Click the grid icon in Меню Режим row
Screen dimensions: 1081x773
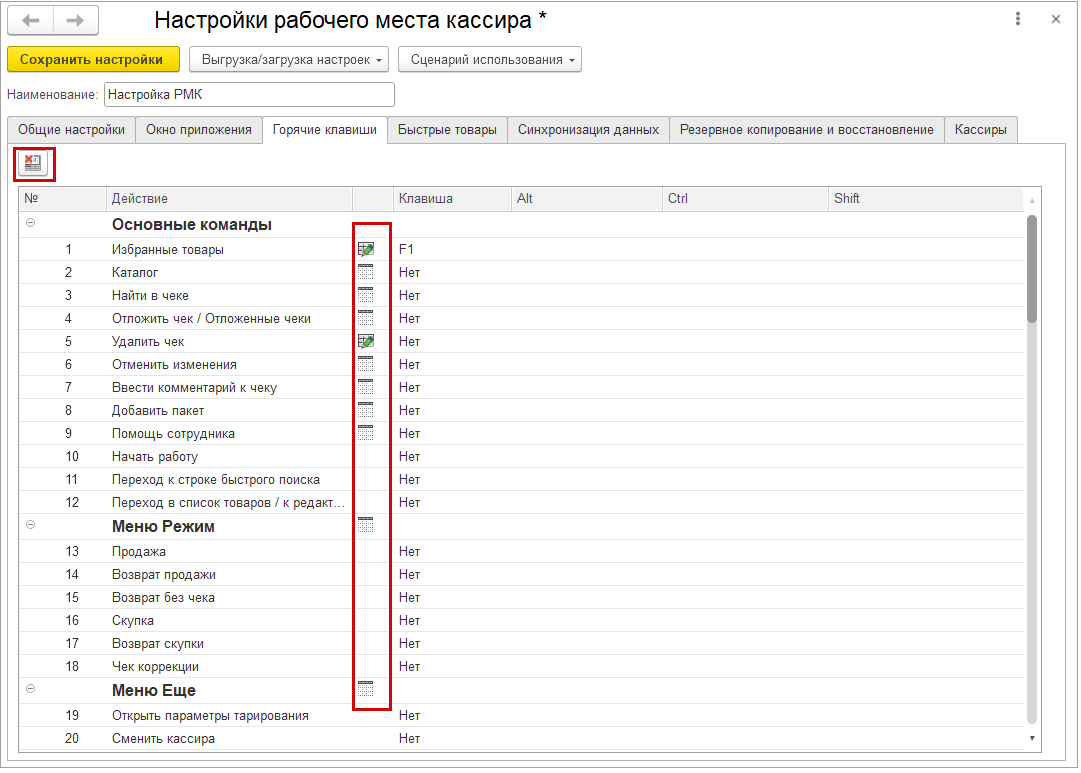(366, 525)
